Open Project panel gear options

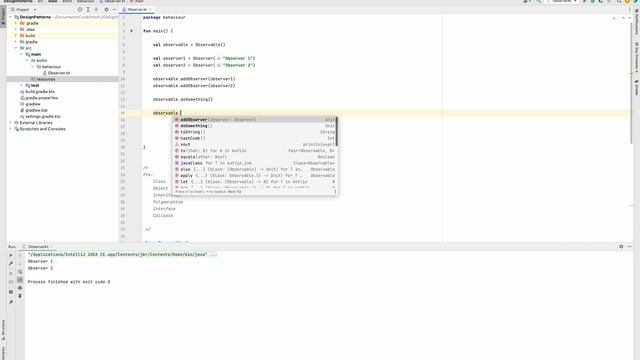tap(107, 9)
